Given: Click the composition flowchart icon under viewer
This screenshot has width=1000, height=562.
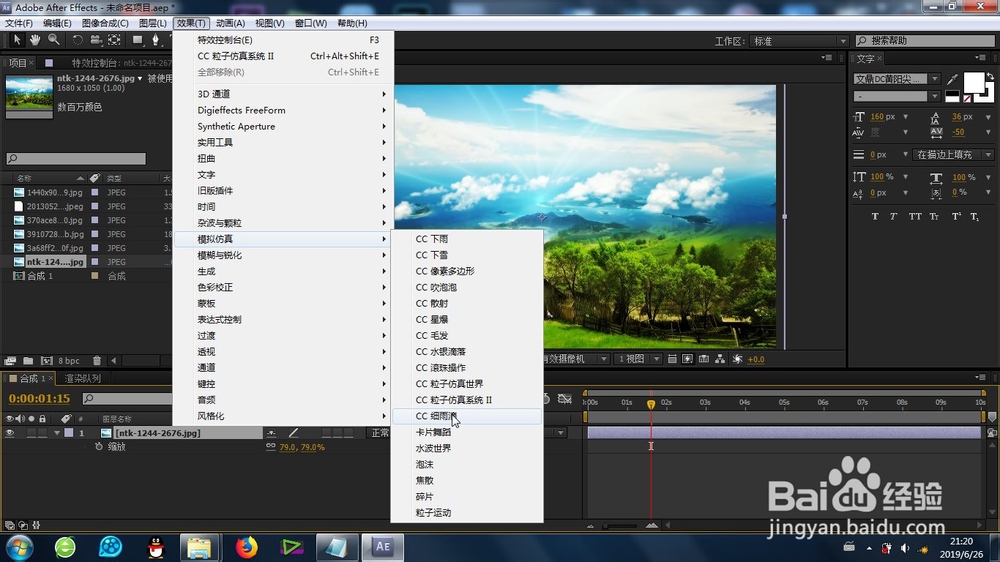Looking at the screenshot, I should [x=719, y=359].
